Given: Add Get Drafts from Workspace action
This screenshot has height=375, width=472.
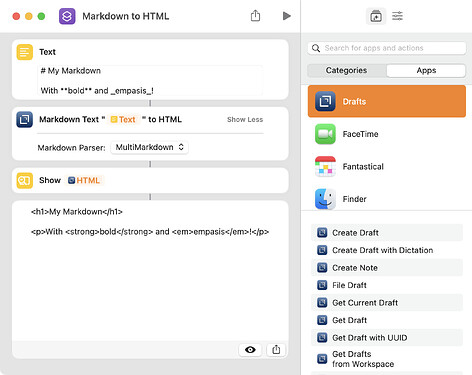Looking at the screenshot, I should pos(387,359).
